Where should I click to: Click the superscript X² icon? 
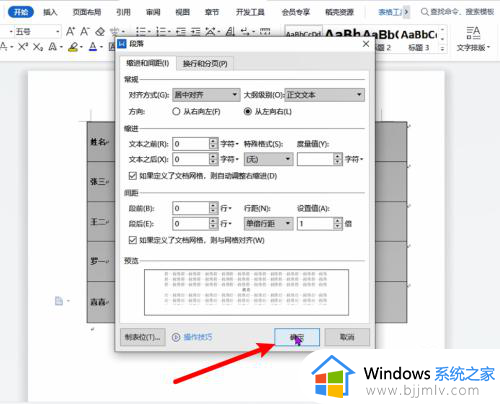click(23, 47)
